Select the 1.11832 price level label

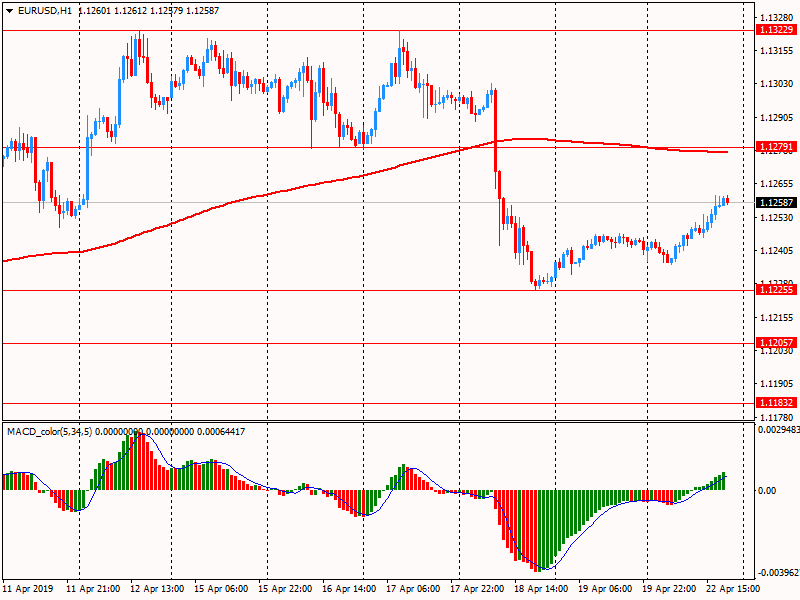[x=777, y=403]
